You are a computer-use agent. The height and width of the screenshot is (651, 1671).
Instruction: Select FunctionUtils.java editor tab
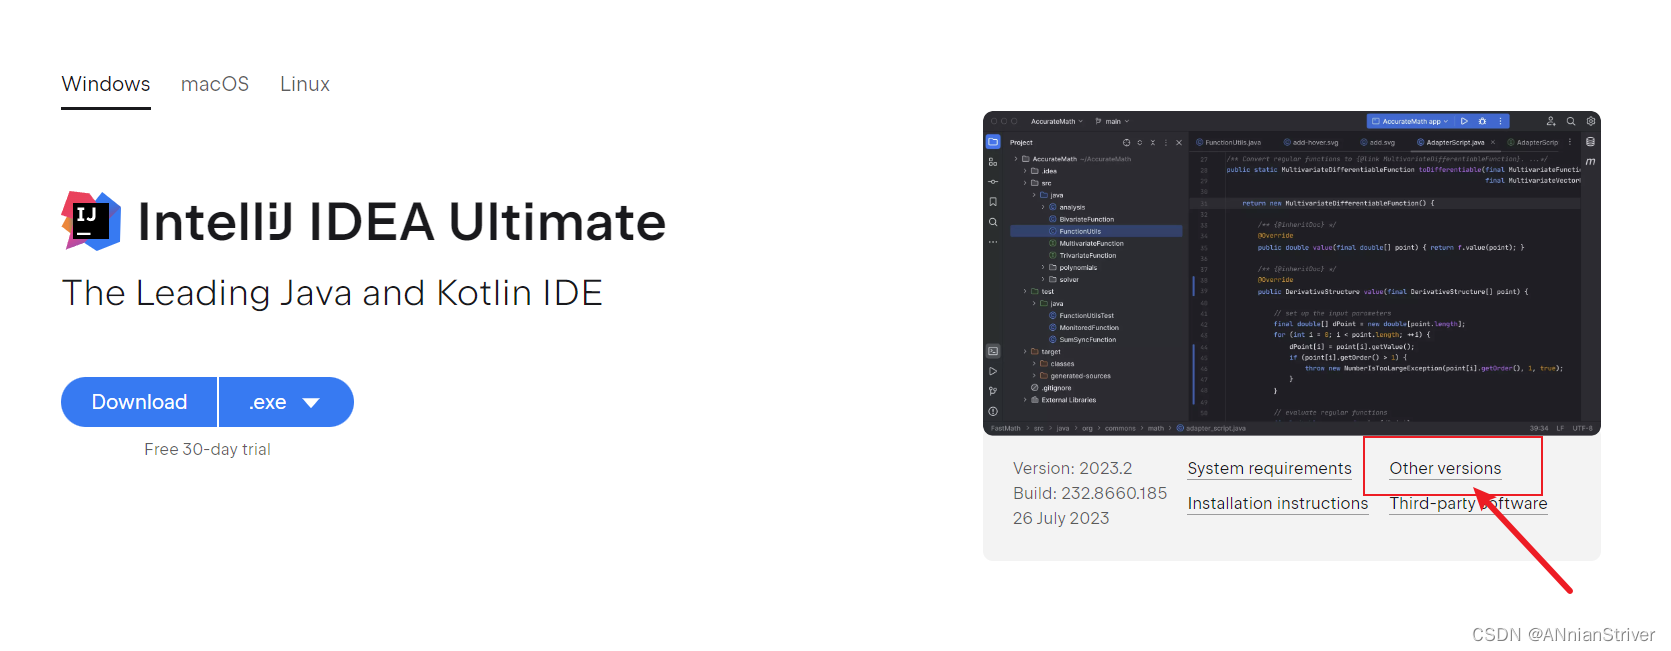1229,143
